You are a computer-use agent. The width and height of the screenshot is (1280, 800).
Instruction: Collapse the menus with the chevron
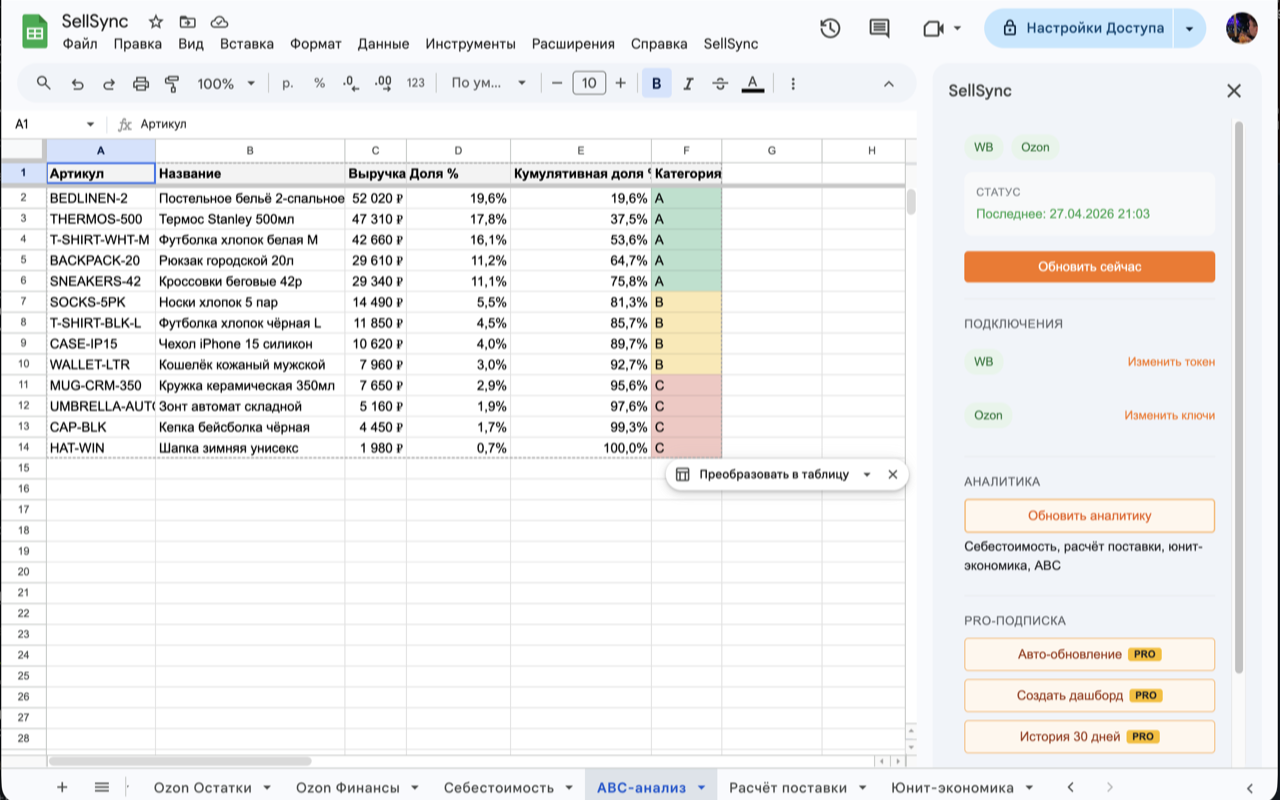[888, 84]
